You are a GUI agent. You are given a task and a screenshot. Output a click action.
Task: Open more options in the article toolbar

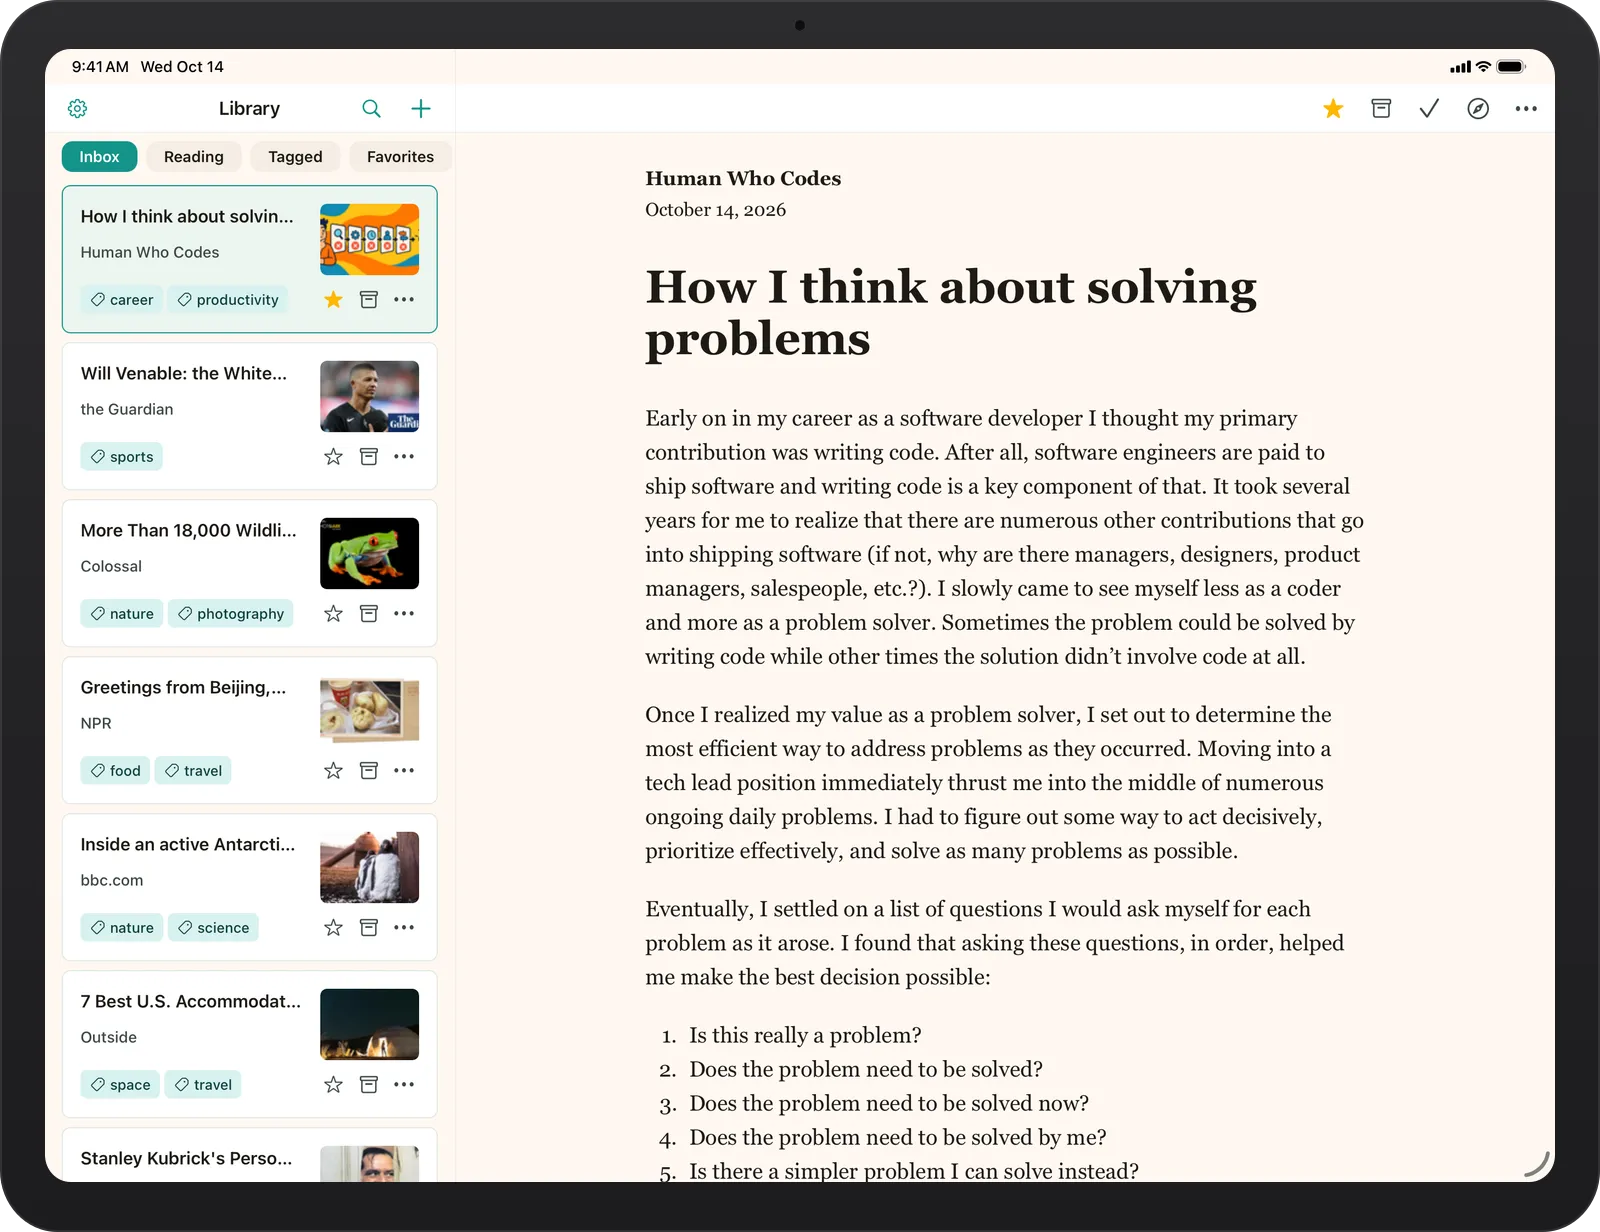[x=1526, y=108]
